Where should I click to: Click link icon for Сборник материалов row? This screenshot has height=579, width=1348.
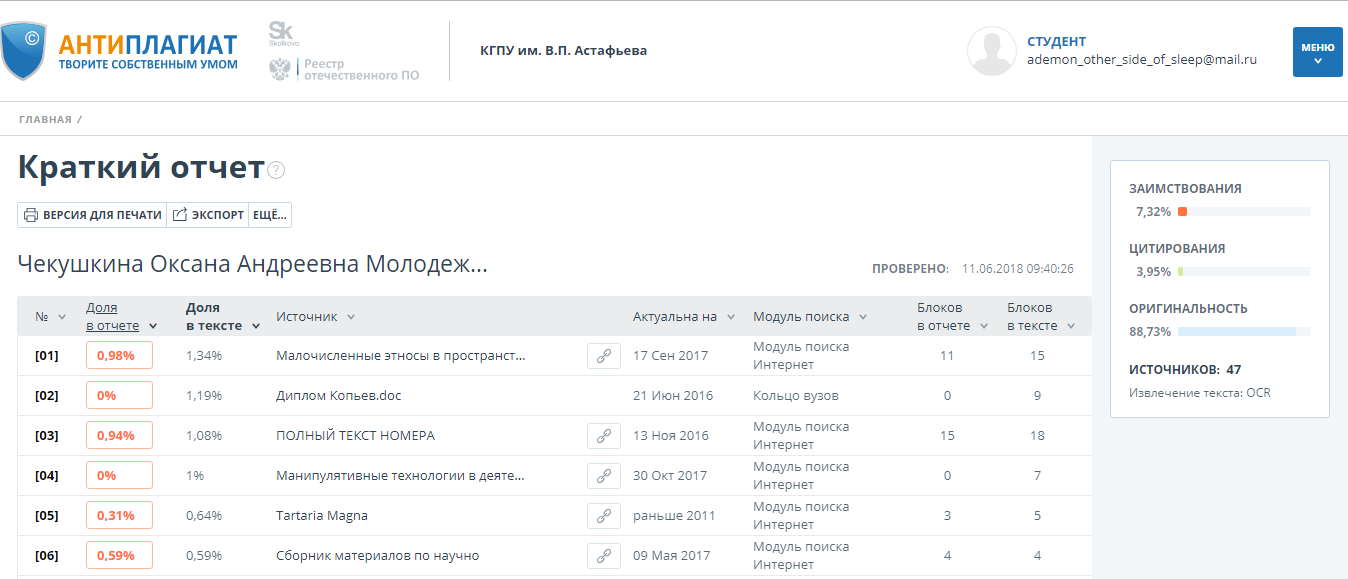[x=603, y=556]
